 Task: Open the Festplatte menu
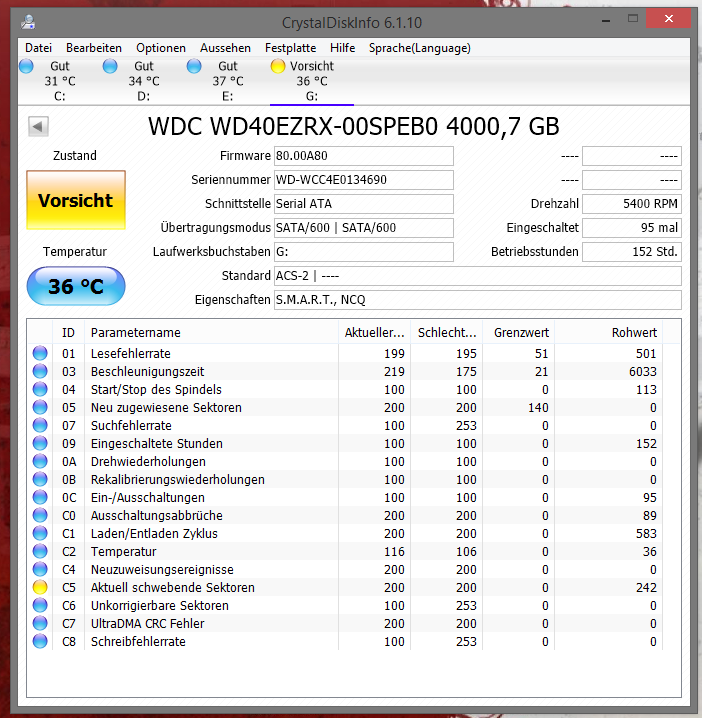click(x=290, y=48)
